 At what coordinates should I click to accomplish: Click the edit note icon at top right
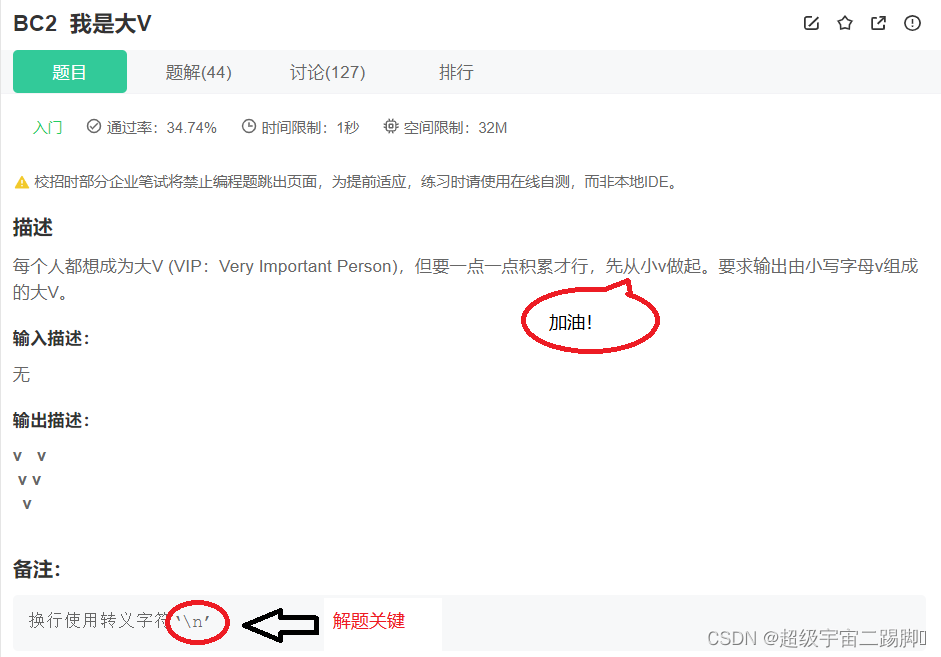[x=811, y=23]
